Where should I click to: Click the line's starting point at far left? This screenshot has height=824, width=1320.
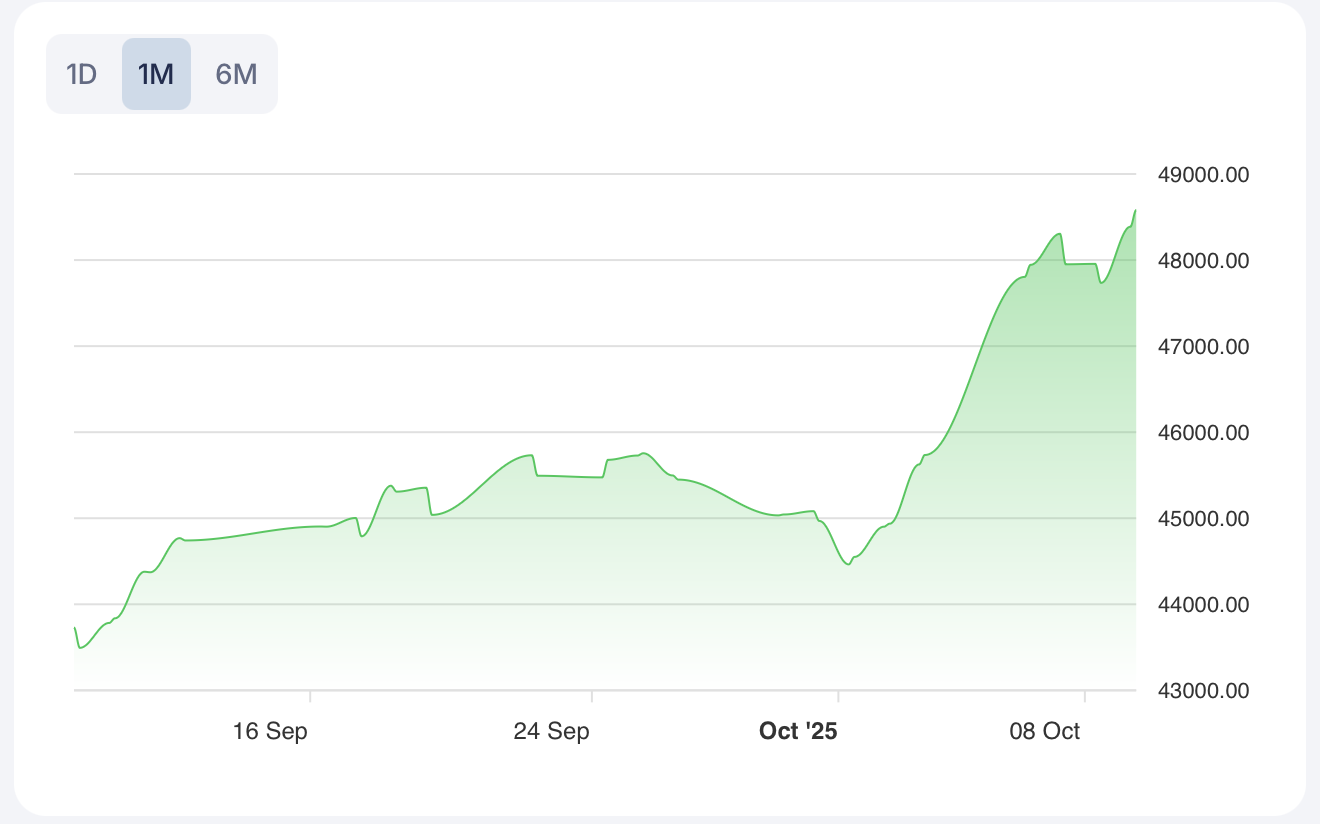75,628
